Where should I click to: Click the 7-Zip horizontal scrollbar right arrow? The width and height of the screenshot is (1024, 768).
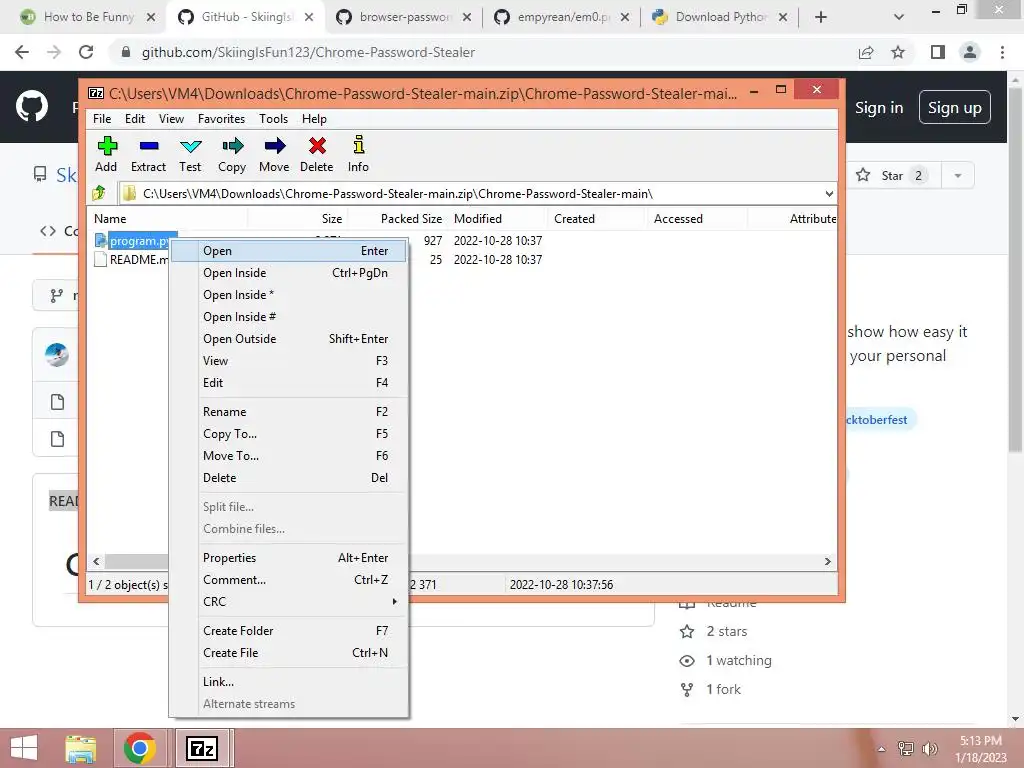tap(827, 561)
